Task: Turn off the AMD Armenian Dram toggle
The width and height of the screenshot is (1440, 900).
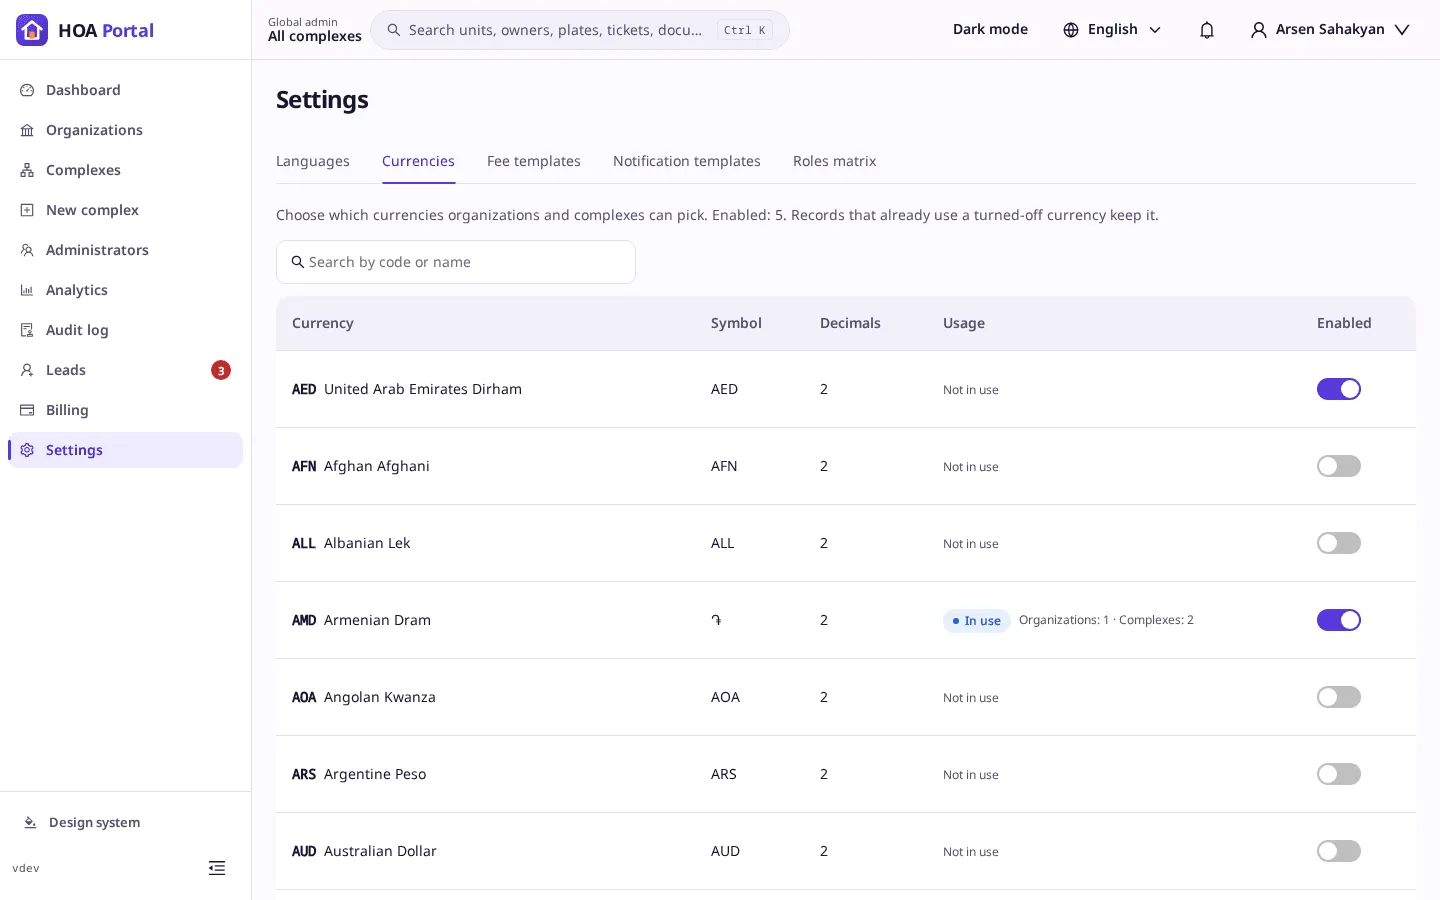Action: (1339, 620)
